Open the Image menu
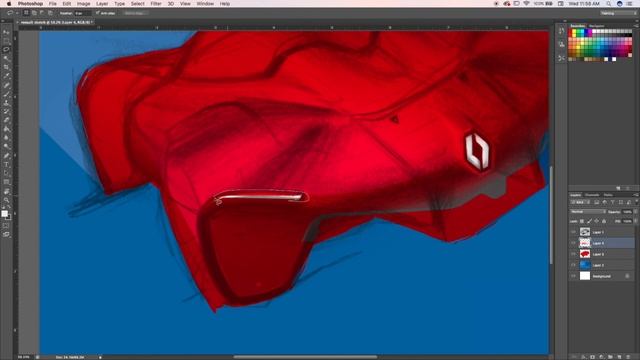This screenshot has width=640, height=360. pos(83,4)
